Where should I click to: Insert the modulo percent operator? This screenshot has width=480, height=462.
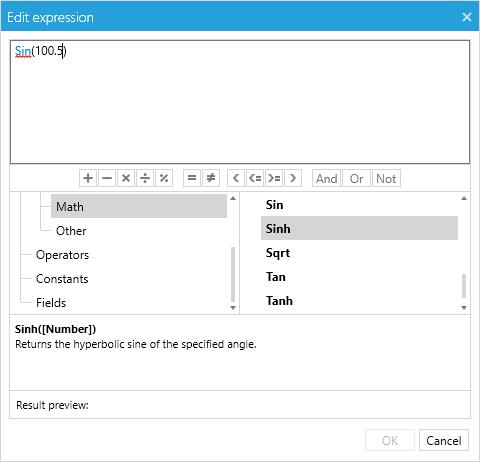pos(164,178)
